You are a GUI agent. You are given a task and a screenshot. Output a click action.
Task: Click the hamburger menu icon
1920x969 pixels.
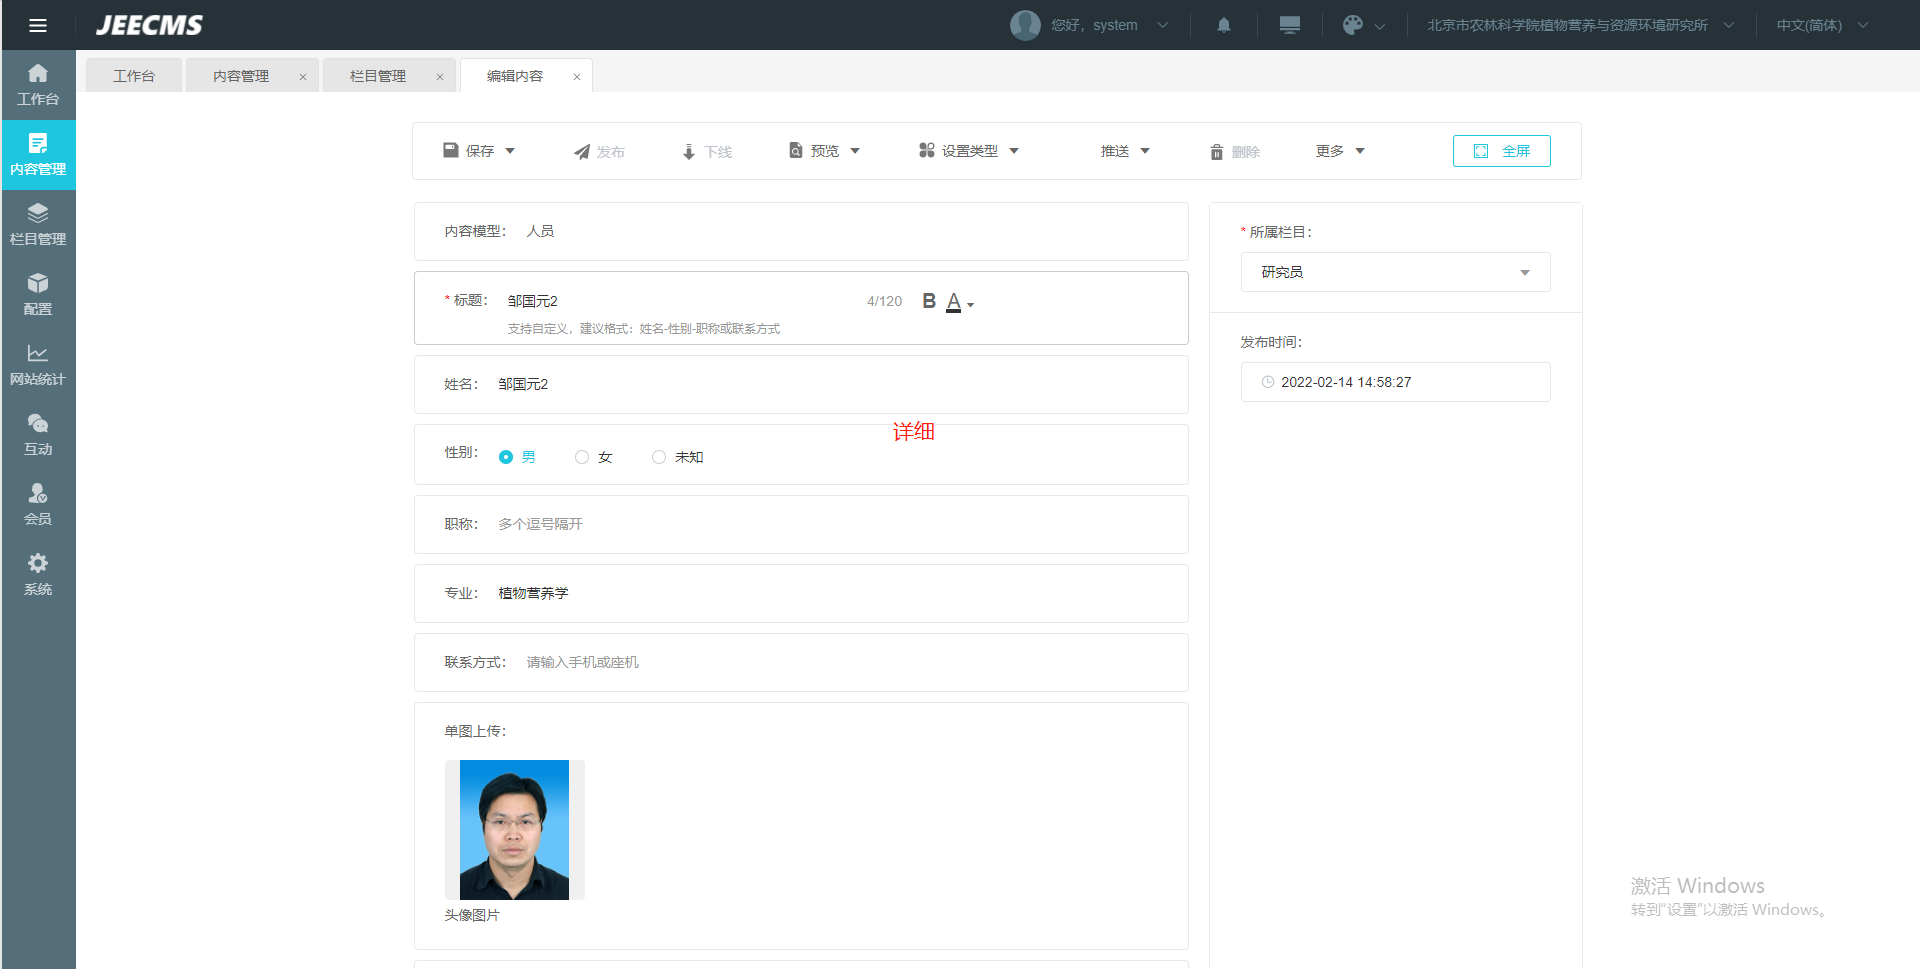[x=38, y=25]
